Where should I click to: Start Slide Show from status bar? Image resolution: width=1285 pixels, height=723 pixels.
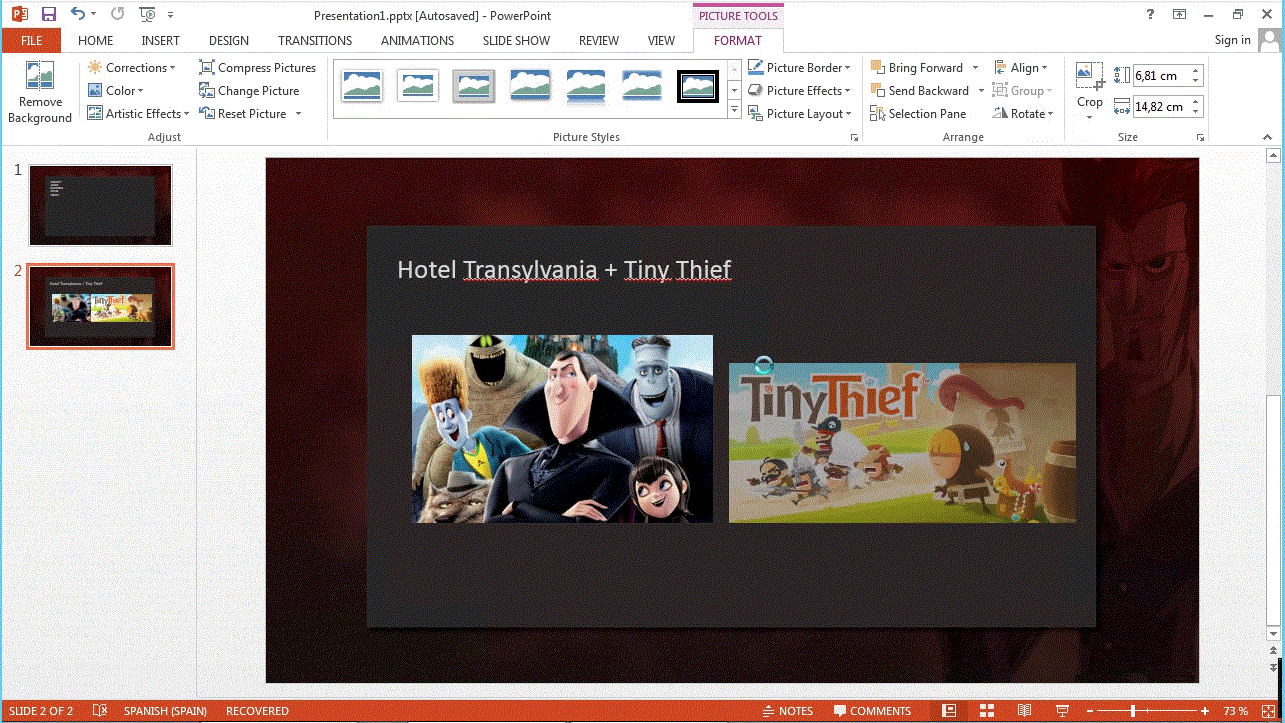pyautogui.click(x=1061, y=711)
